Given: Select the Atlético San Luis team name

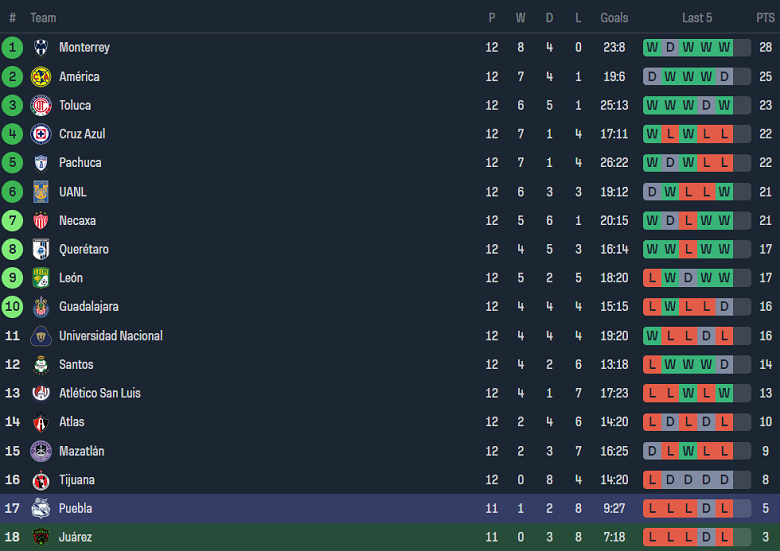Looking at the screenshot, I should 99,393.
